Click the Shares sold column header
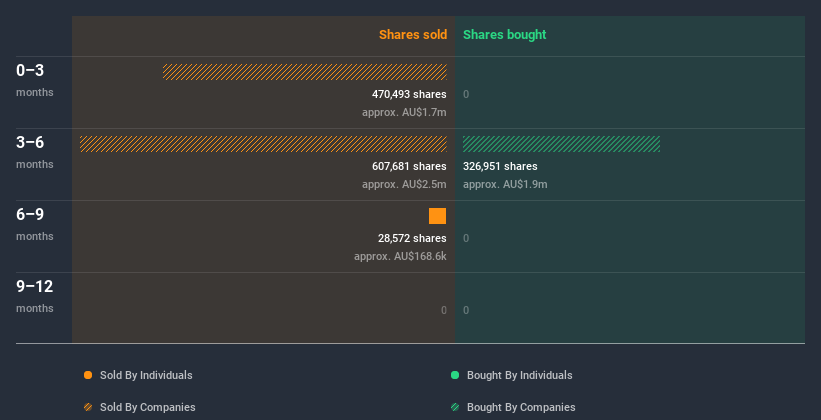 point(413,35)
